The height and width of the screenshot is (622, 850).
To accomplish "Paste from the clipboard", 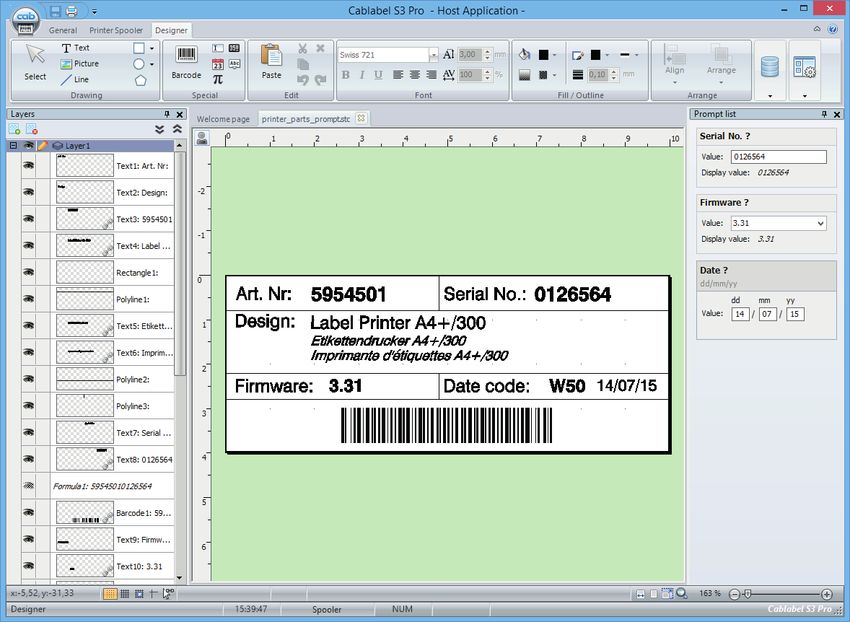I will click(271, 61).
